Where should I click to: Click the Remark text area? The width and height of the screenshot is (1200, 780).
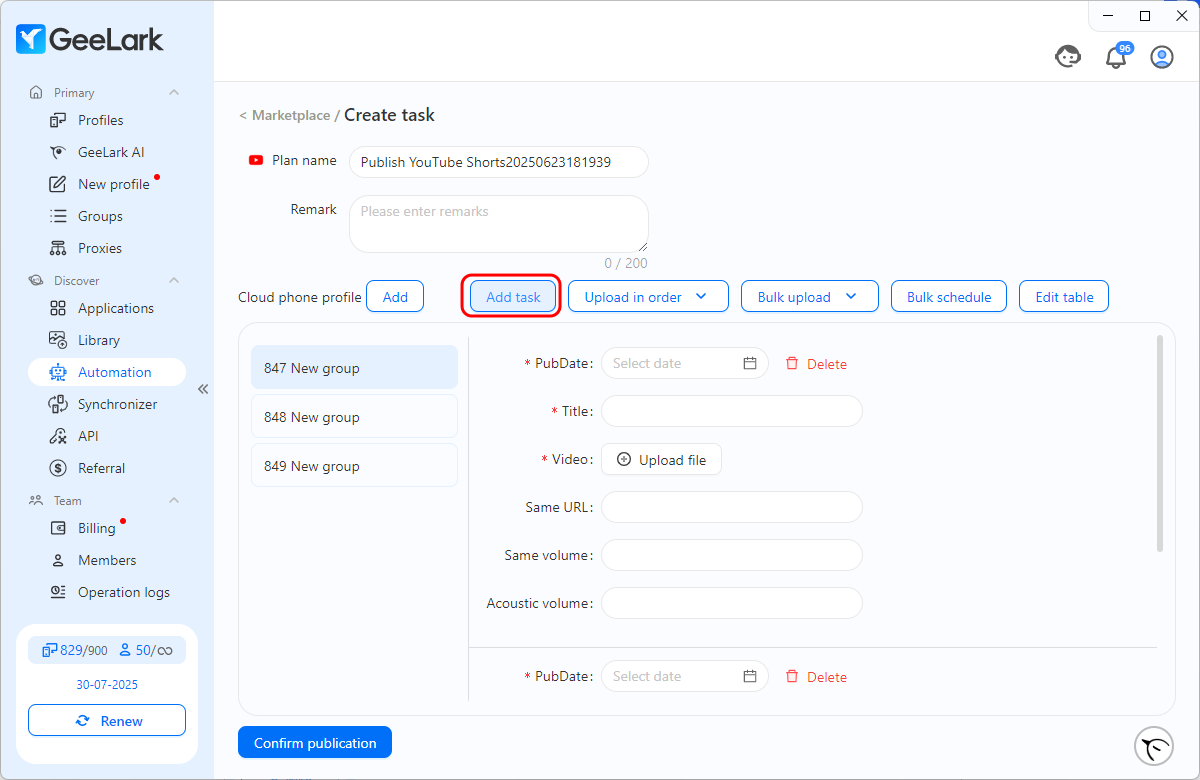click(499, 224)
